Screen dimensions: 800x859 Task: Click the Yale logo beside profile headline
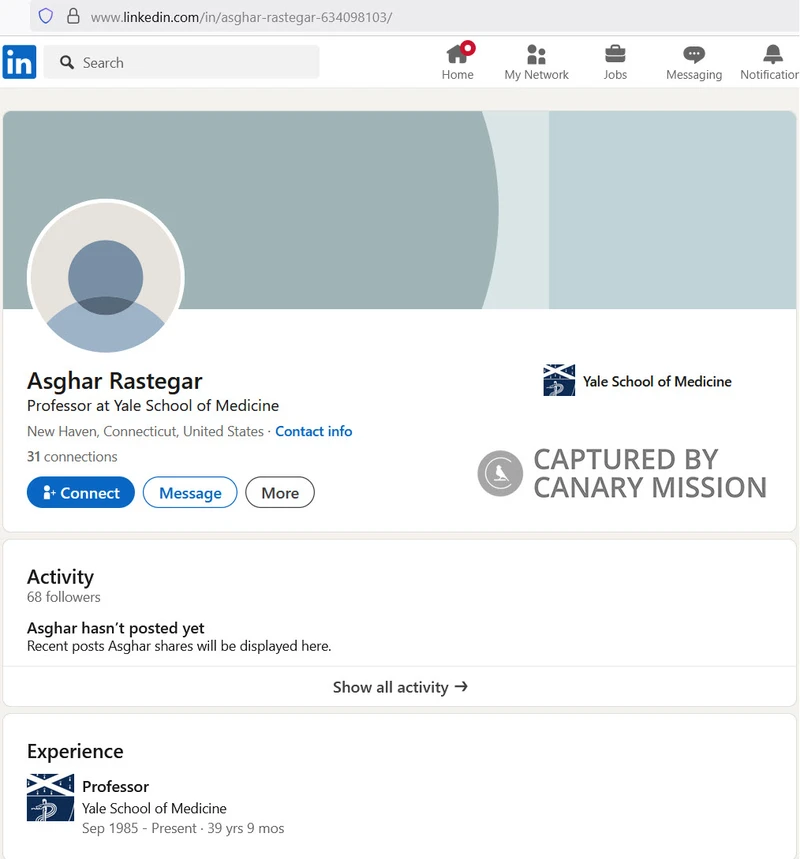click(x=559, y=380)
